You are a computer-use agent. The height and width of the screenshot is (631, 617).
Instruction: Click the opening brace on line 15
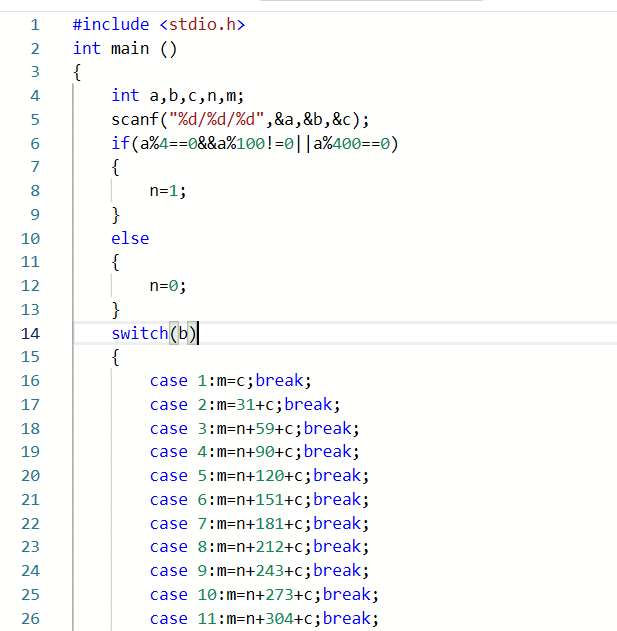[116, 357]
